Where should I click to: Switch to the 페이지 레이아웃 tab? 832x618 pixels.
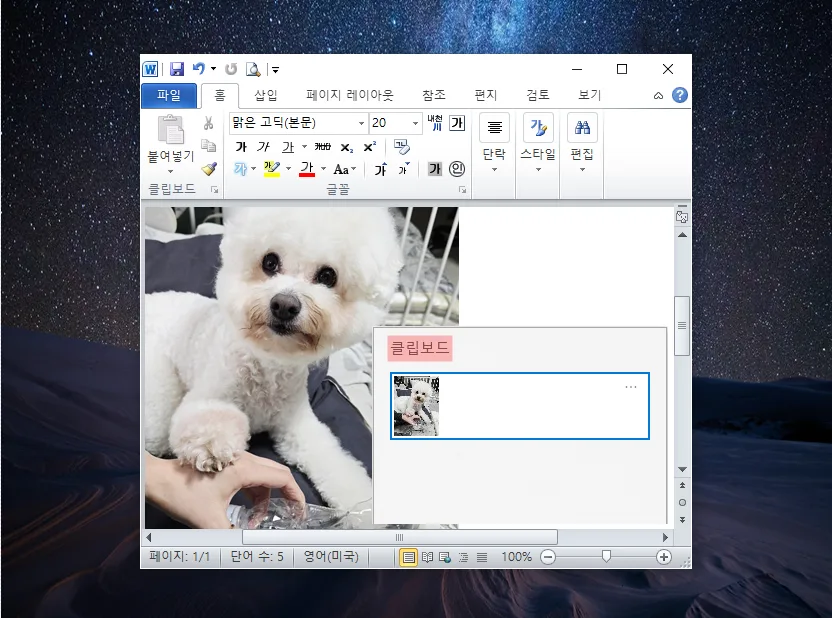click(x=350, y=95)
